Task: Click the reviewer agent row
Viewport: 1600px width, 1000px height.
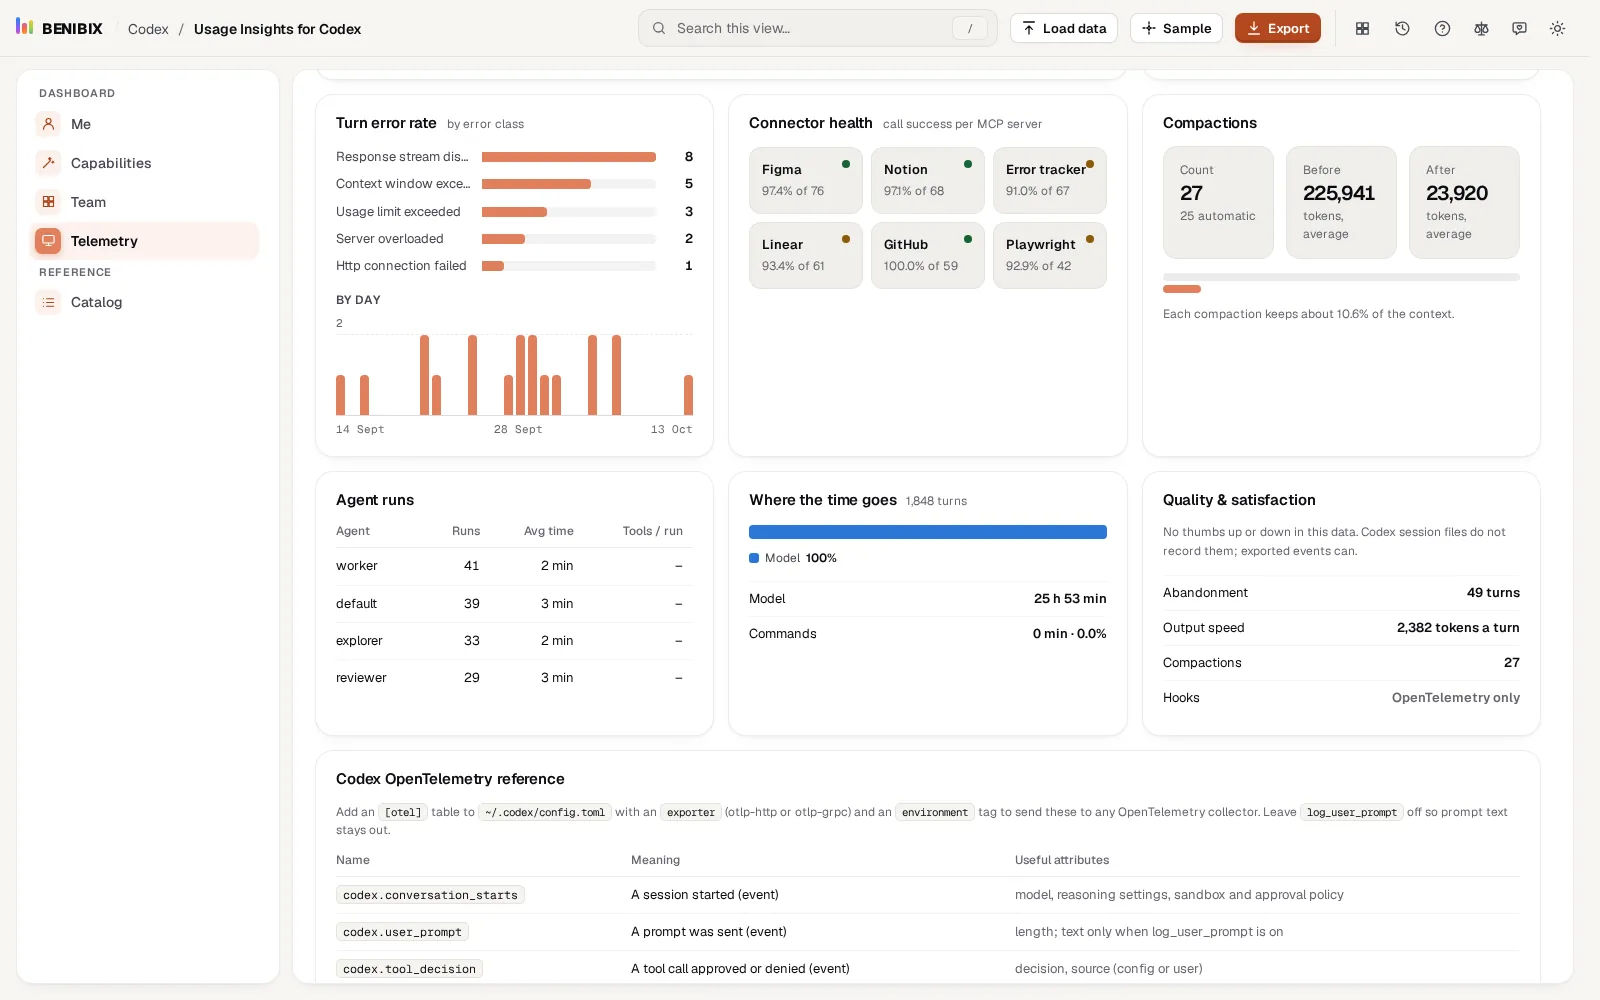Action: [x=514, y=678]
